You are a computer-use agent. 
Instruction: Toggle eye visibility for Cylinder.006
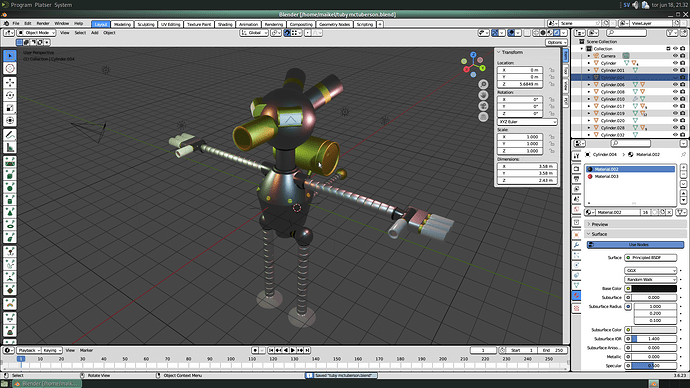click(x=675, y=84)
